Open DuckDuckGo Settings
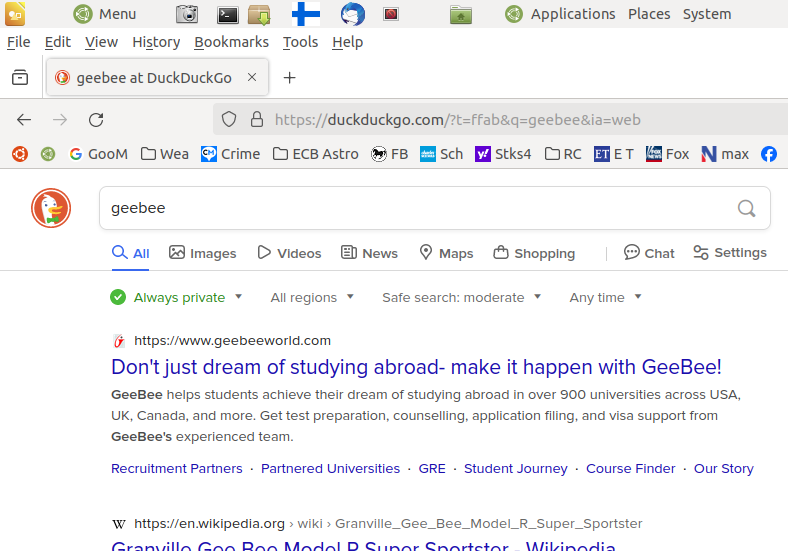 pyautogui.click(x=730, y=252)
